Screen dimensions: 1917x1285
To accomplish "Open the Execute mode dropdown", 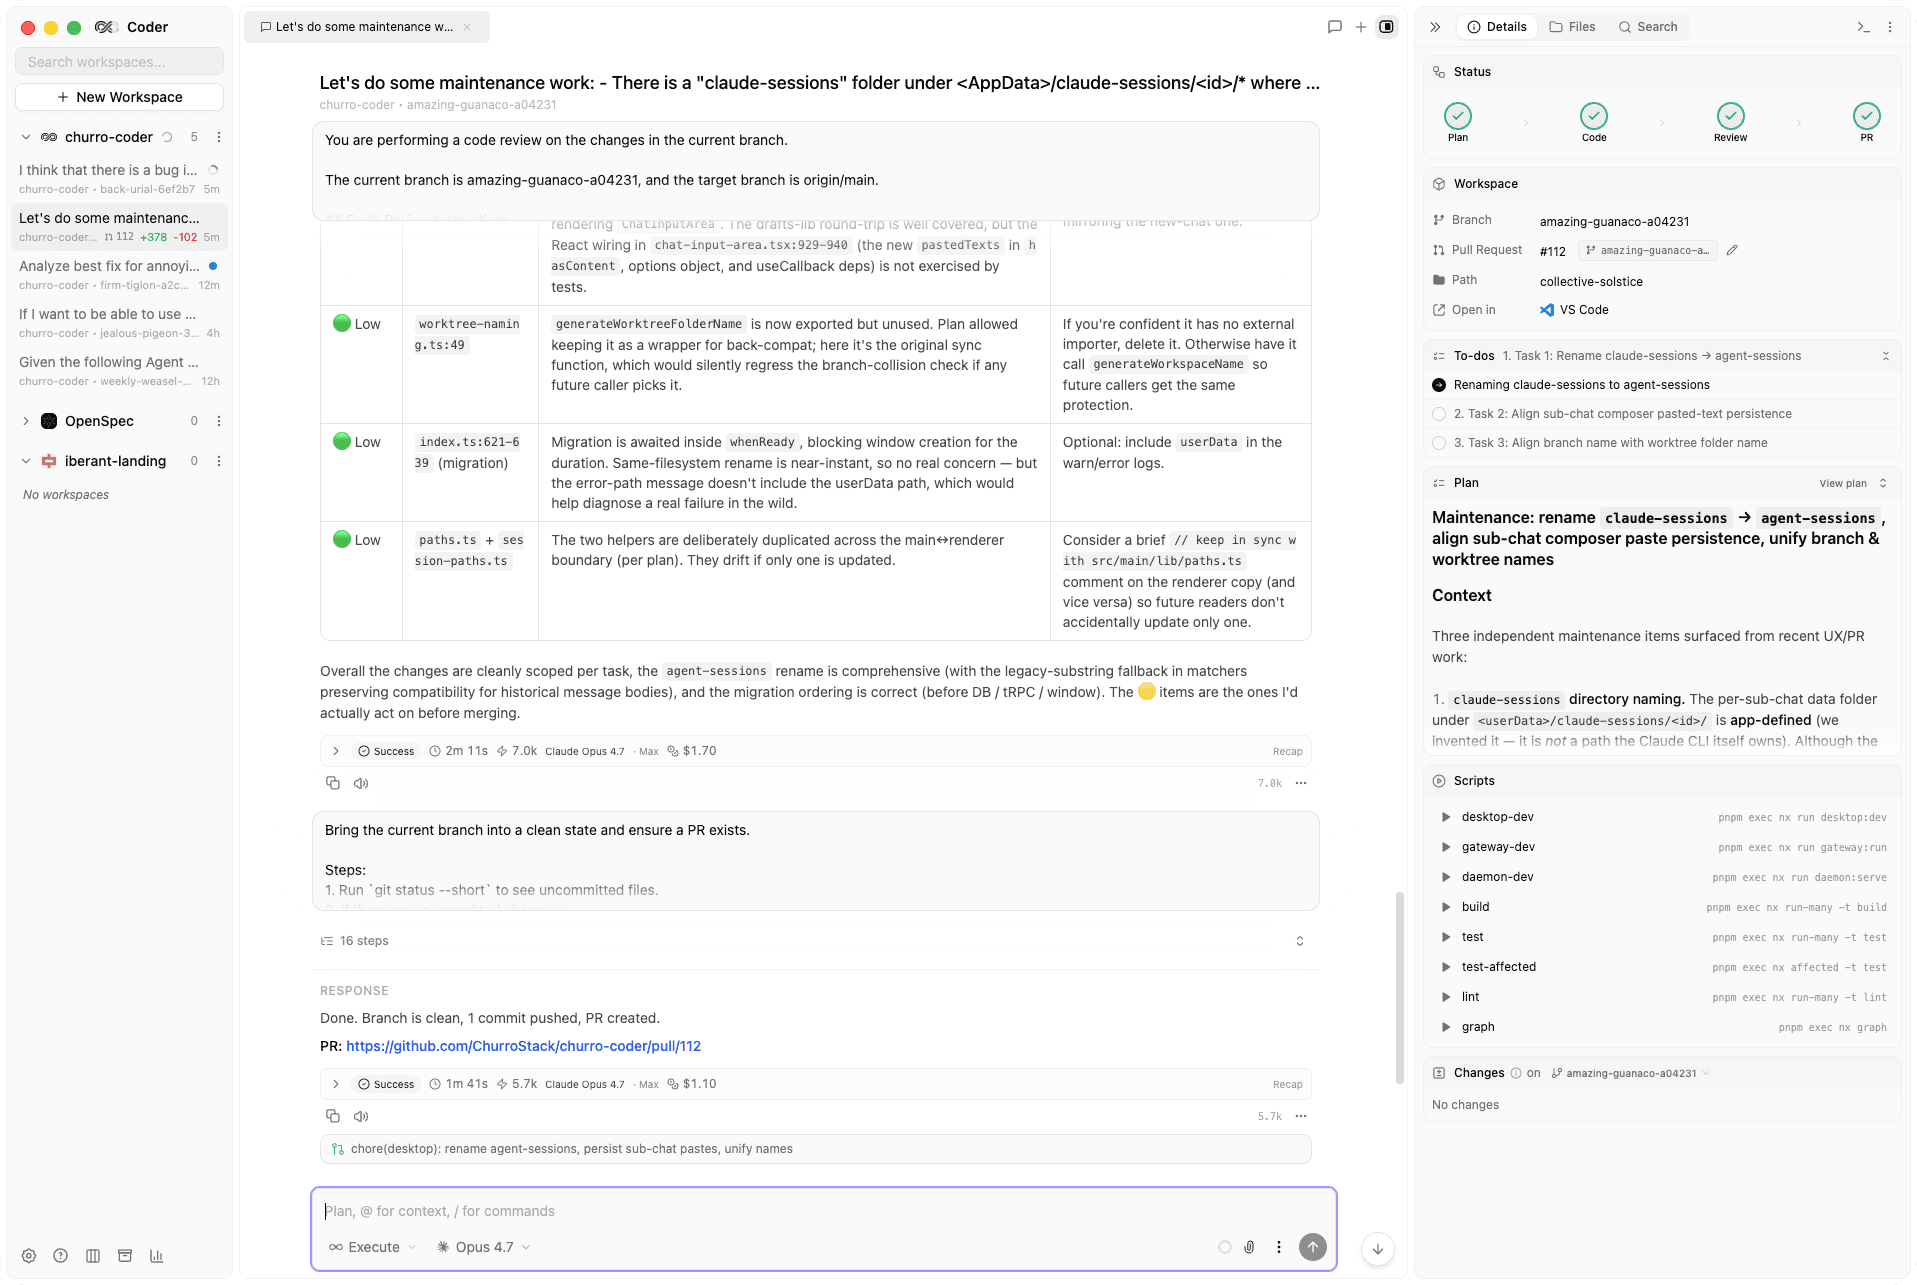I will click(x=372, y=1247).
